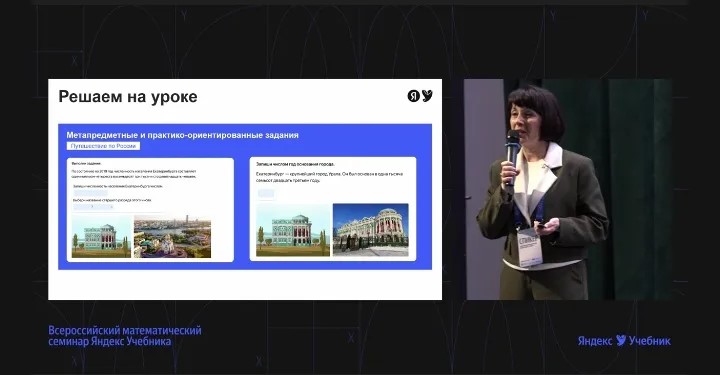Click the "Яндекс Учебник" text at bottom right

(624, 341)
